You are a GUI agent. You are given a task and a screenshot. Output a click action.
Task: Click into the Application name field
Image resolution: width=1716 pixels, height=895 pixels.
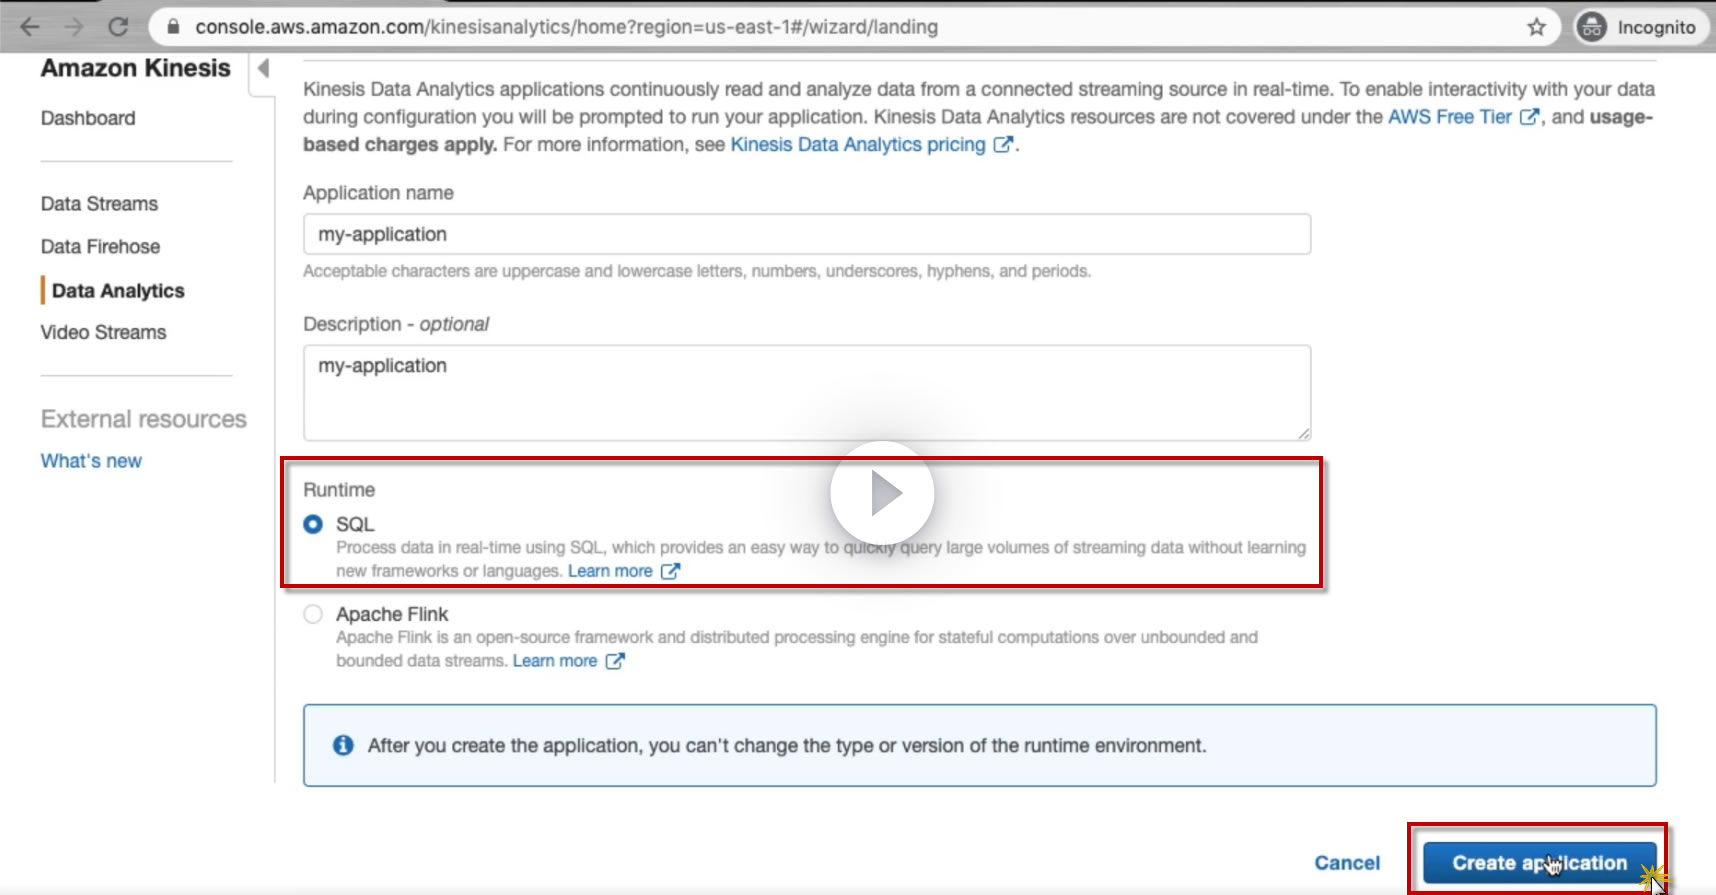pos(806,234)
